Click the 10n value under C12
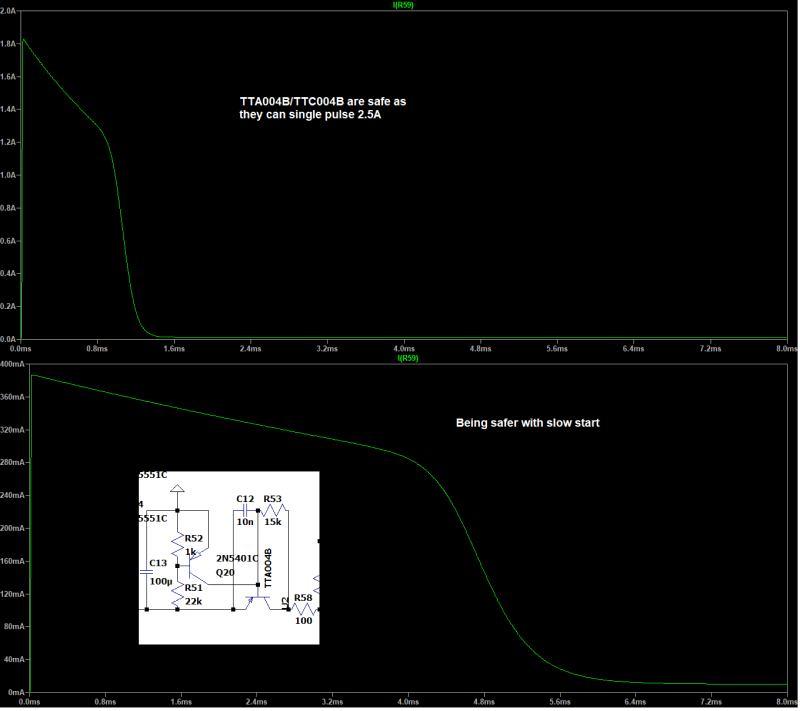Screen dimensions: 800x711 [245, 522]
